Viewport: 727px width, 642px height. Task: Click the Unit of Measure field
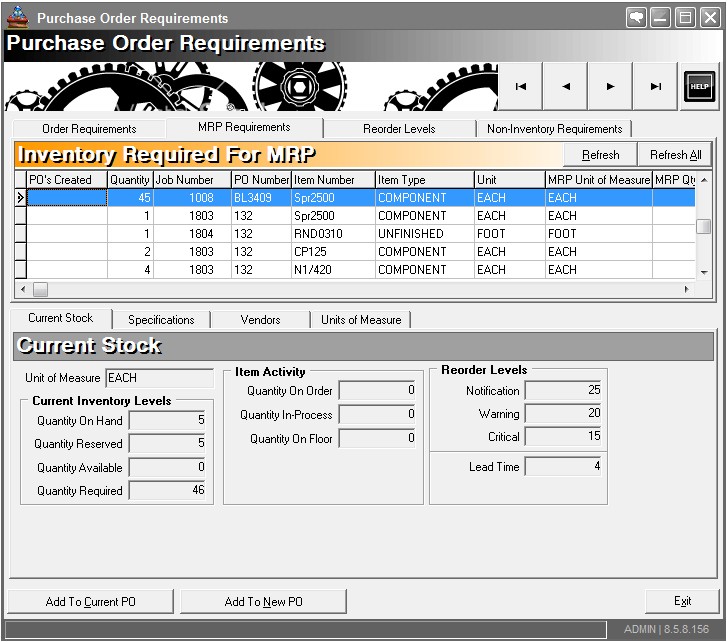(159, 378)
